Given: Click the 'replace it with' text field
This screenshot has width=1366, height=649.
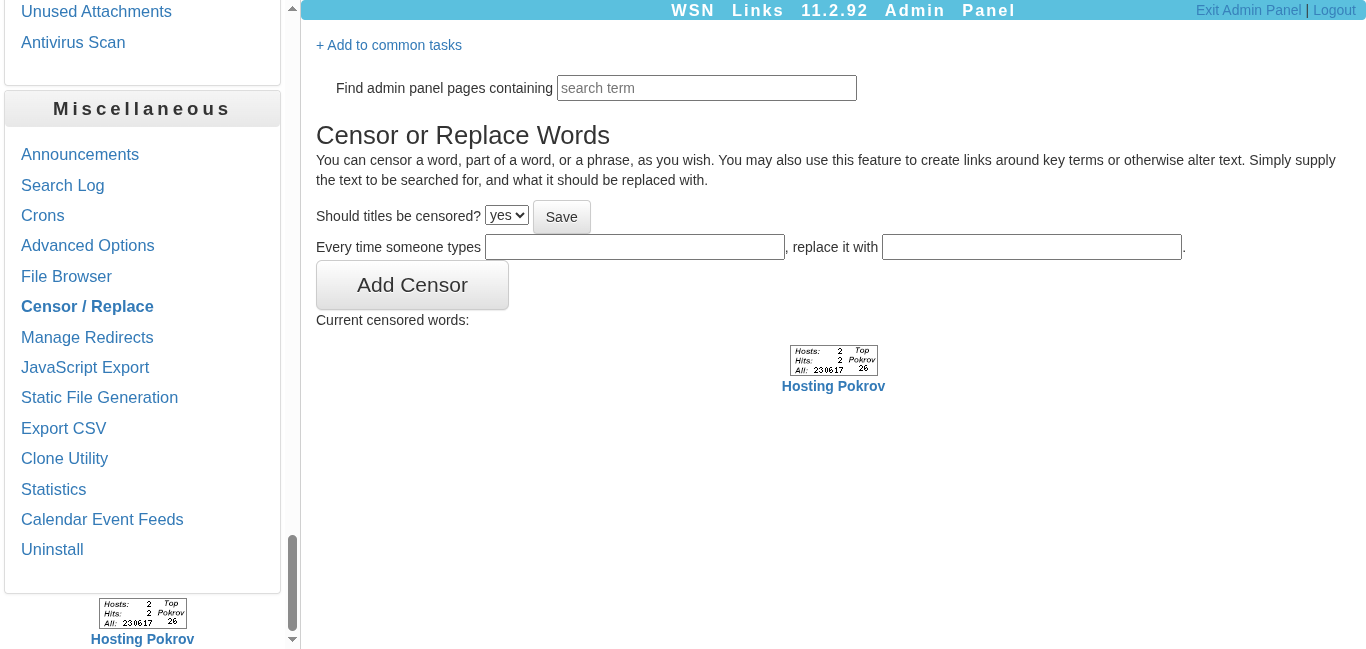Looking at the screenshot, I should tap(1031, 247).
